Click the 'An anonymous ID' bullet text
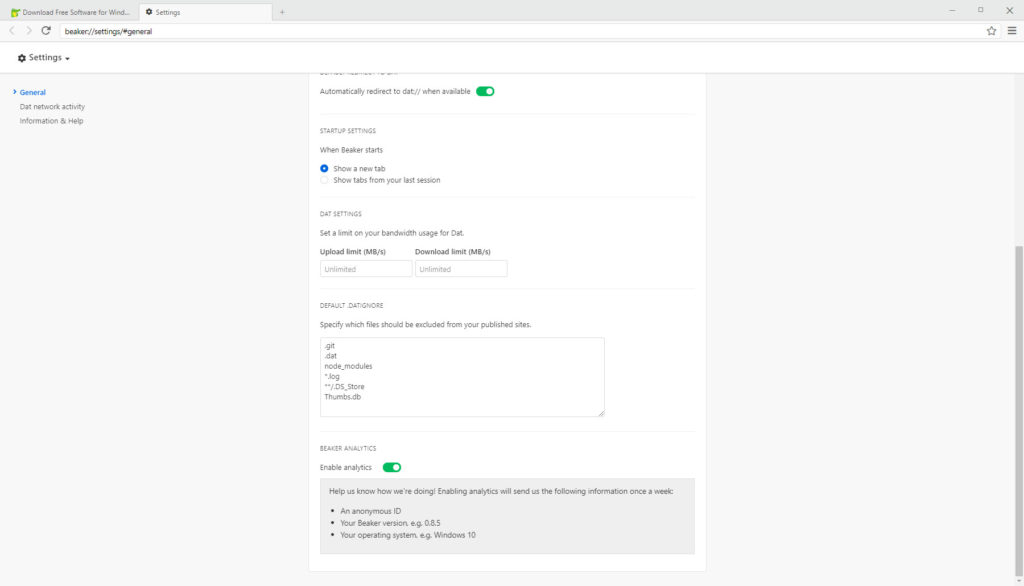The height and width of the screenshot is (586, 1024). point(371,511)
